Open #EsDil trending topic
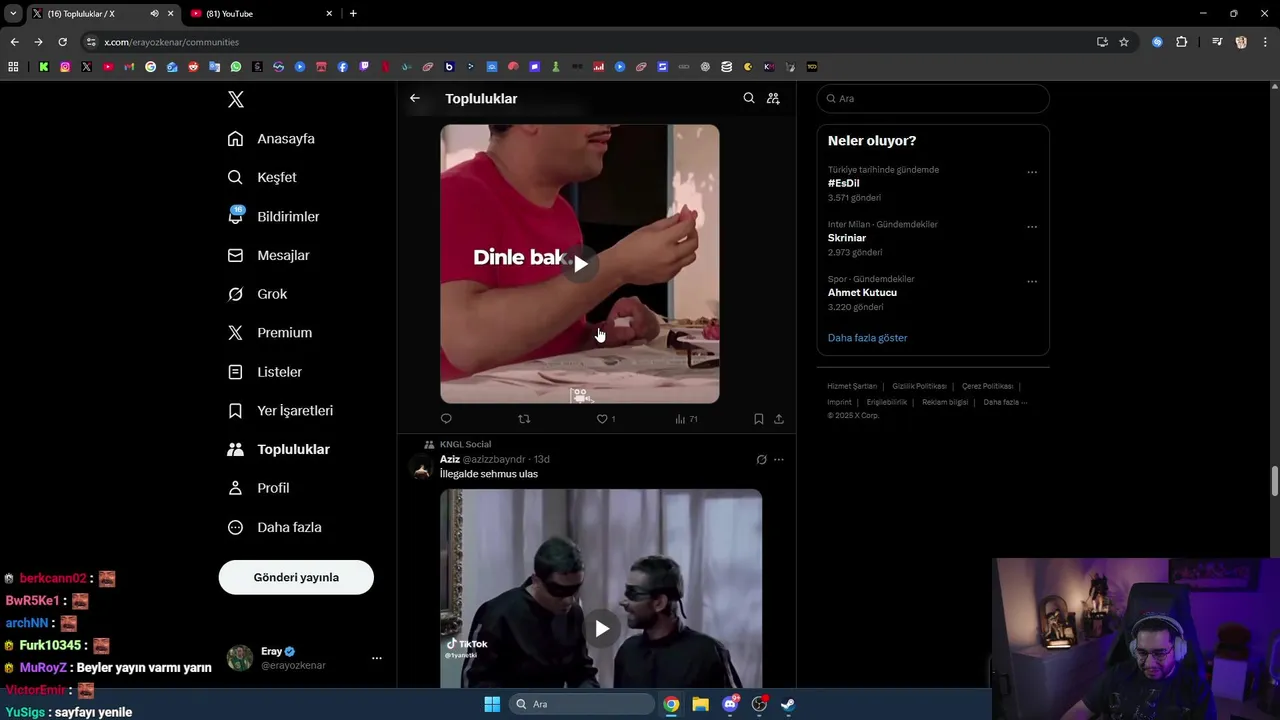Screen dimensions: 1280x720 click(843, 183)
